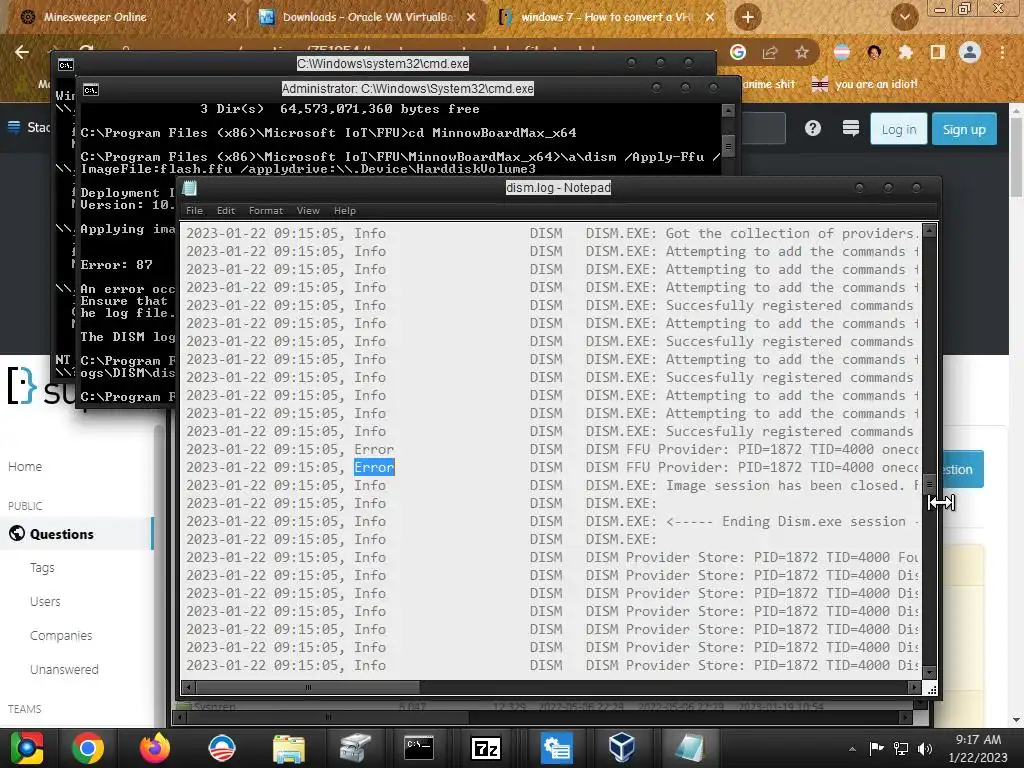Open the Chrome taskbar icon

88,748
